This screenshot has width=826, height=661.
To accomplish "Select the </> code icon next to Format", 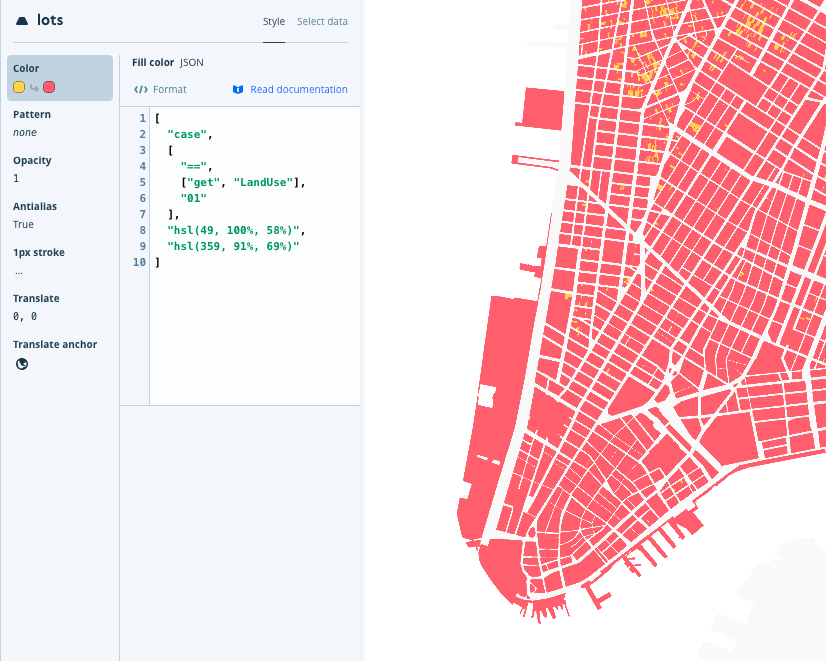I will pos(139,89).
